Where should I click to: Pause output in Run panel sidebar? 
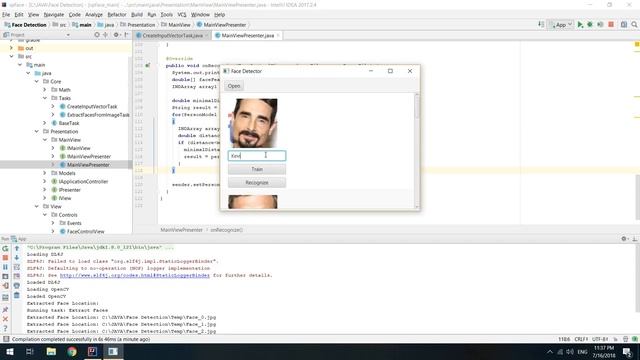[5, 267]
